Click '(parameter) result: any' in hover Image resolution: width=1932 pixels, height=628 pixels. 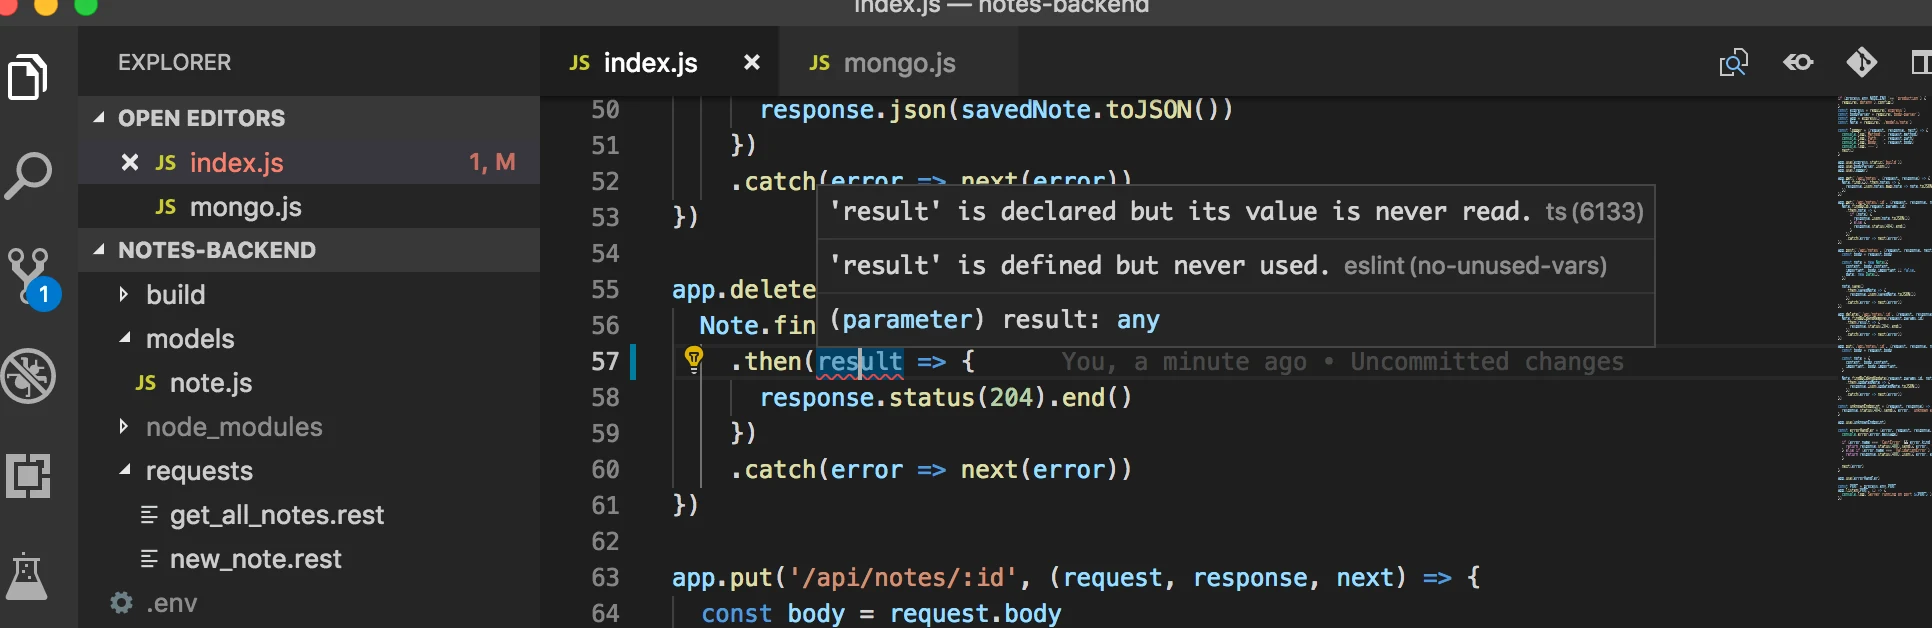point(994,319)
